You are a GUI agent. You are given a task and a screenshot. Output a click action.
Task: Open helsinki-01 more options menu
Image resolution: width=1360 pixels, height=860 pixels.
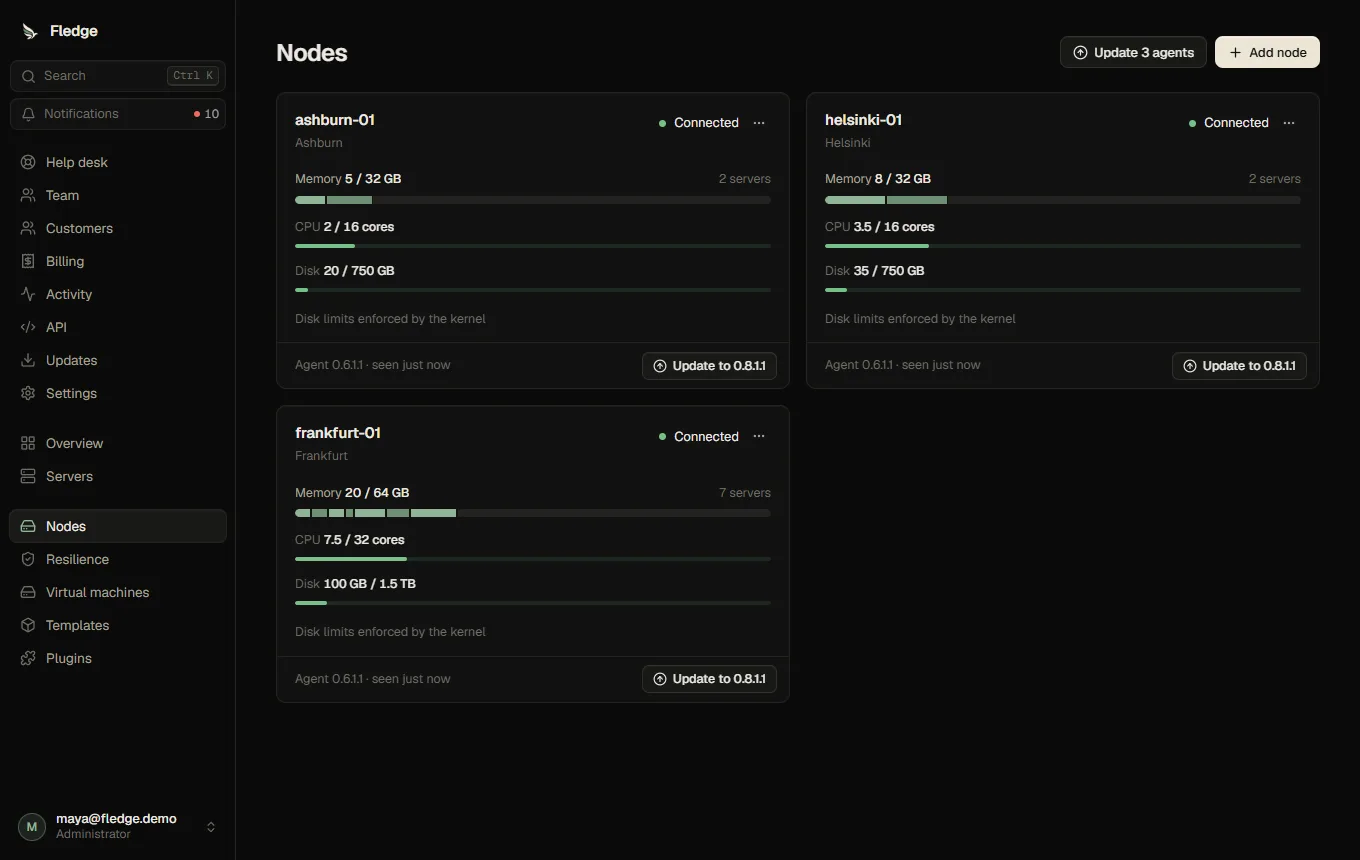1289,123
